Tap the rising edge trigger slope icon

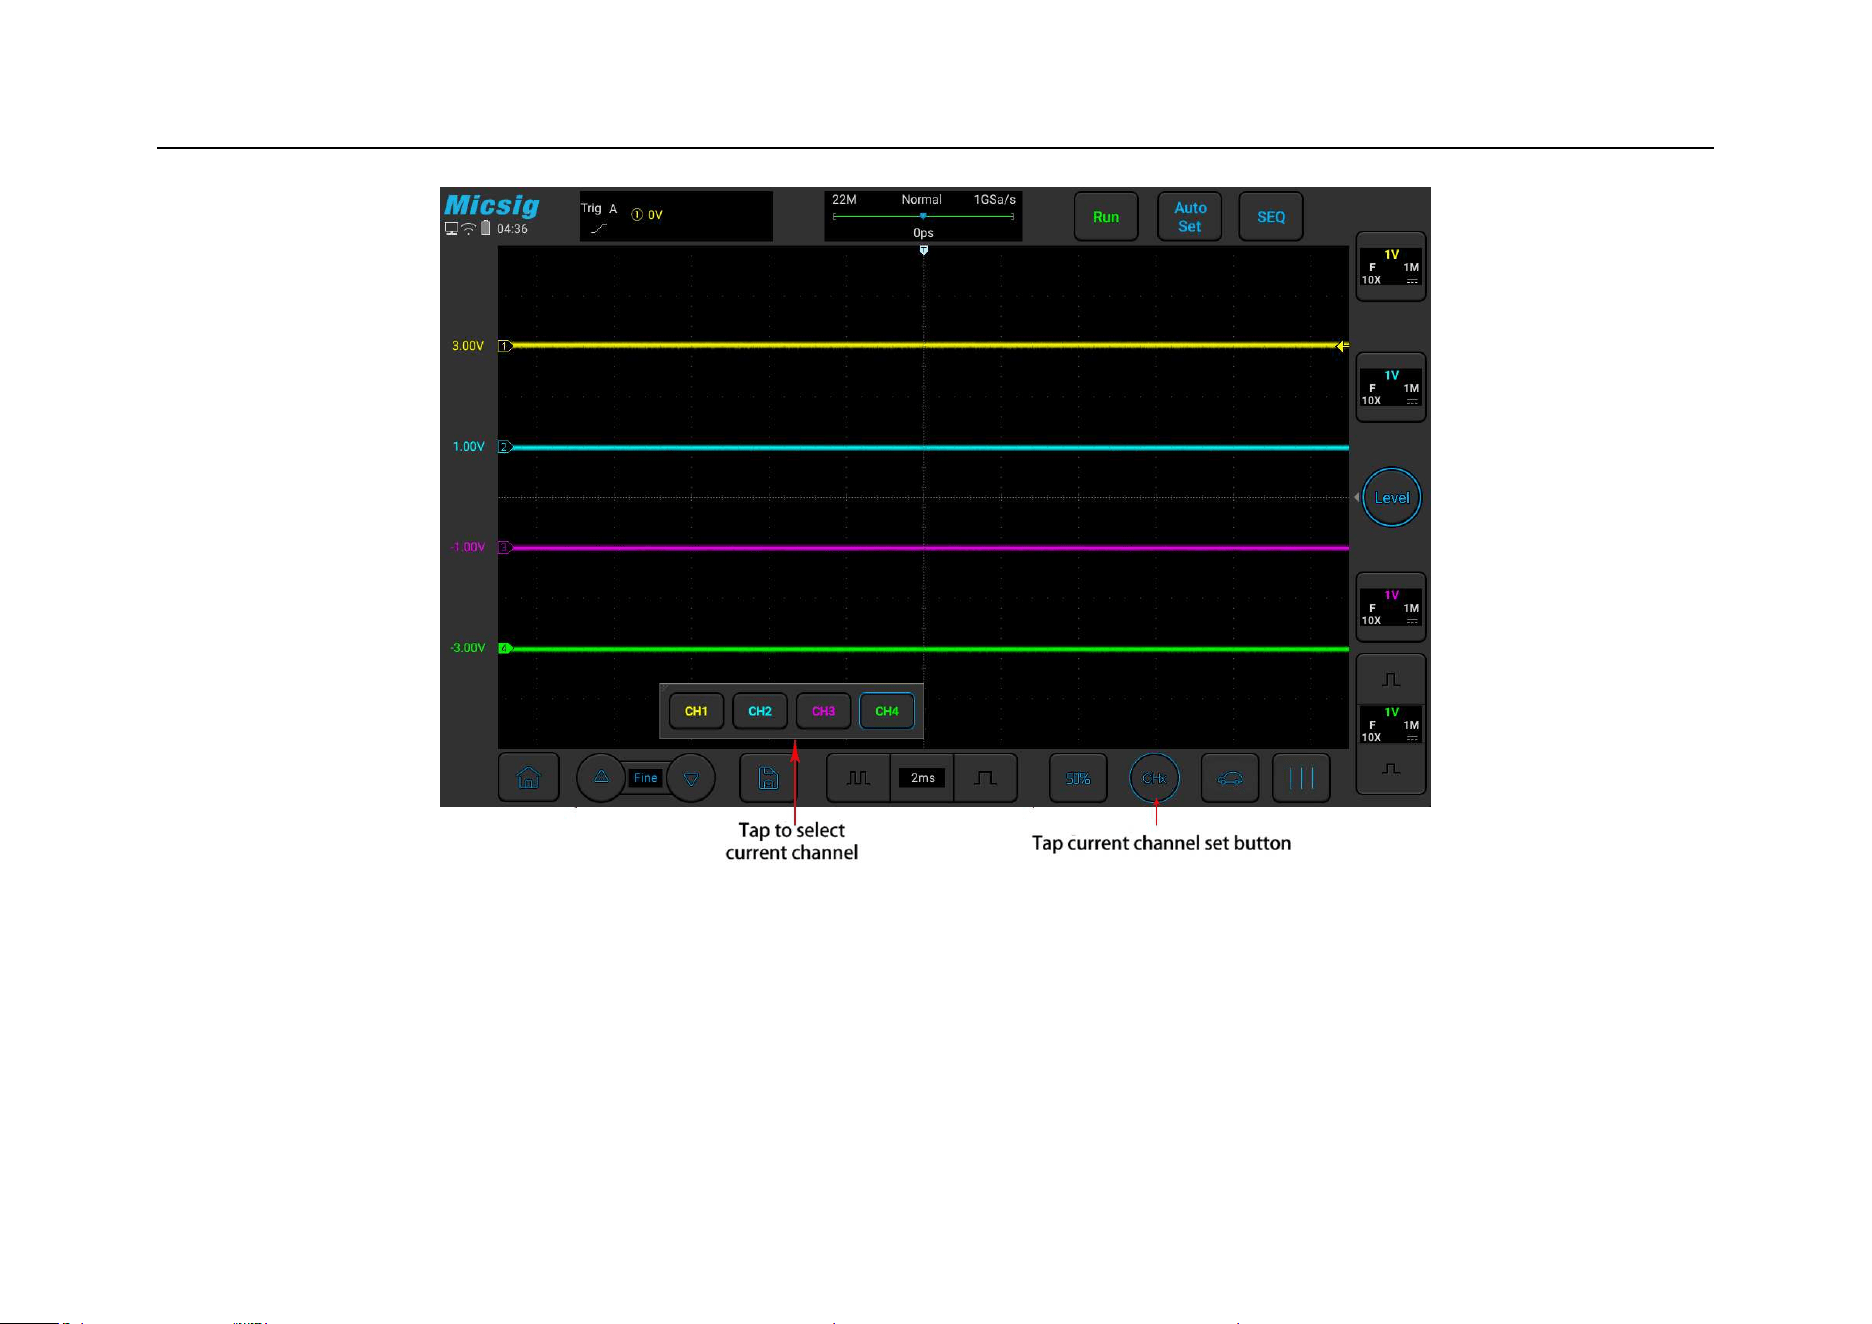tap(598, 228)
